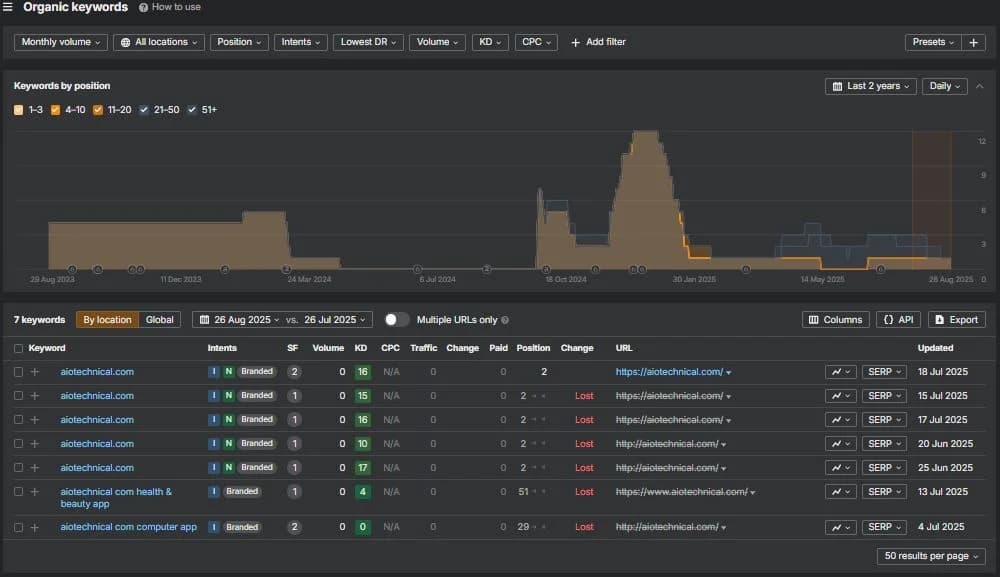Open the hamburger navigation menu
The width and height of the screenshot is (1000, 577).
[8, 7]
